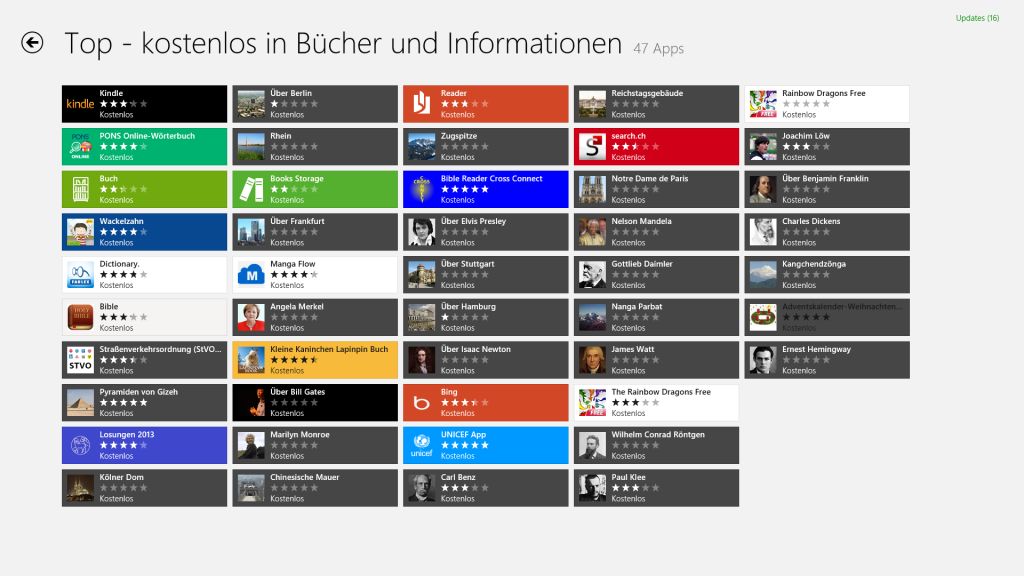The image size is (1024, 576).
Task: Open the Zugspitze mountain thumbnail
Action: [x=422, y=146]
